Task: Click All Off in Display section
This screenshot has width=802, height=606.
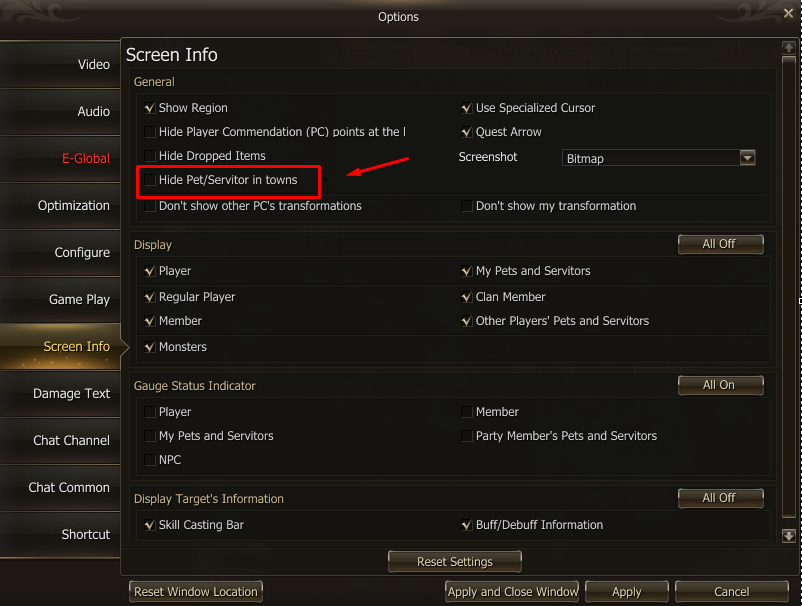Action: tap(720, 244)
